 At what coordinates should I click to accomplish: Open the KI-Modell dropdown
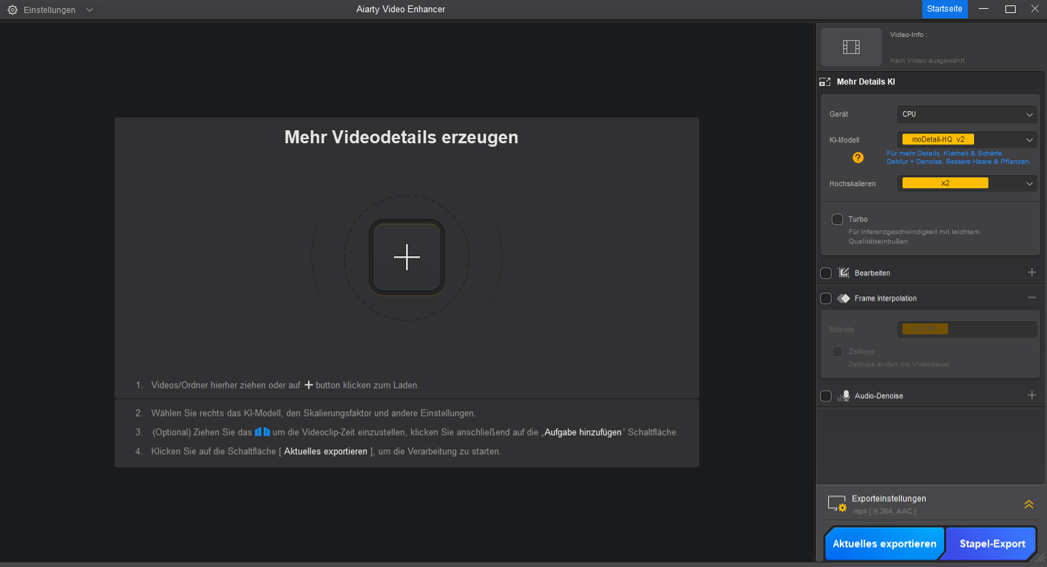pos(966,140)
